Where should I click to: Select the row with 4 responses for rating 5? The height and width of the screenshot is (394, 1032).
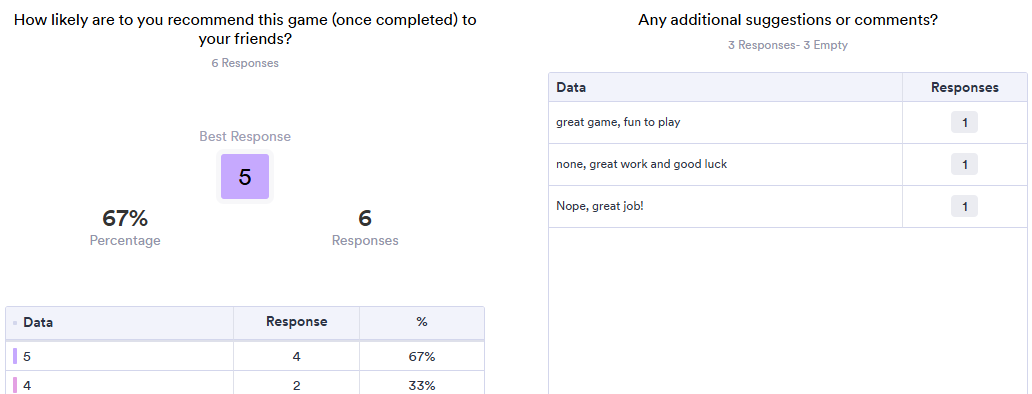245,357
